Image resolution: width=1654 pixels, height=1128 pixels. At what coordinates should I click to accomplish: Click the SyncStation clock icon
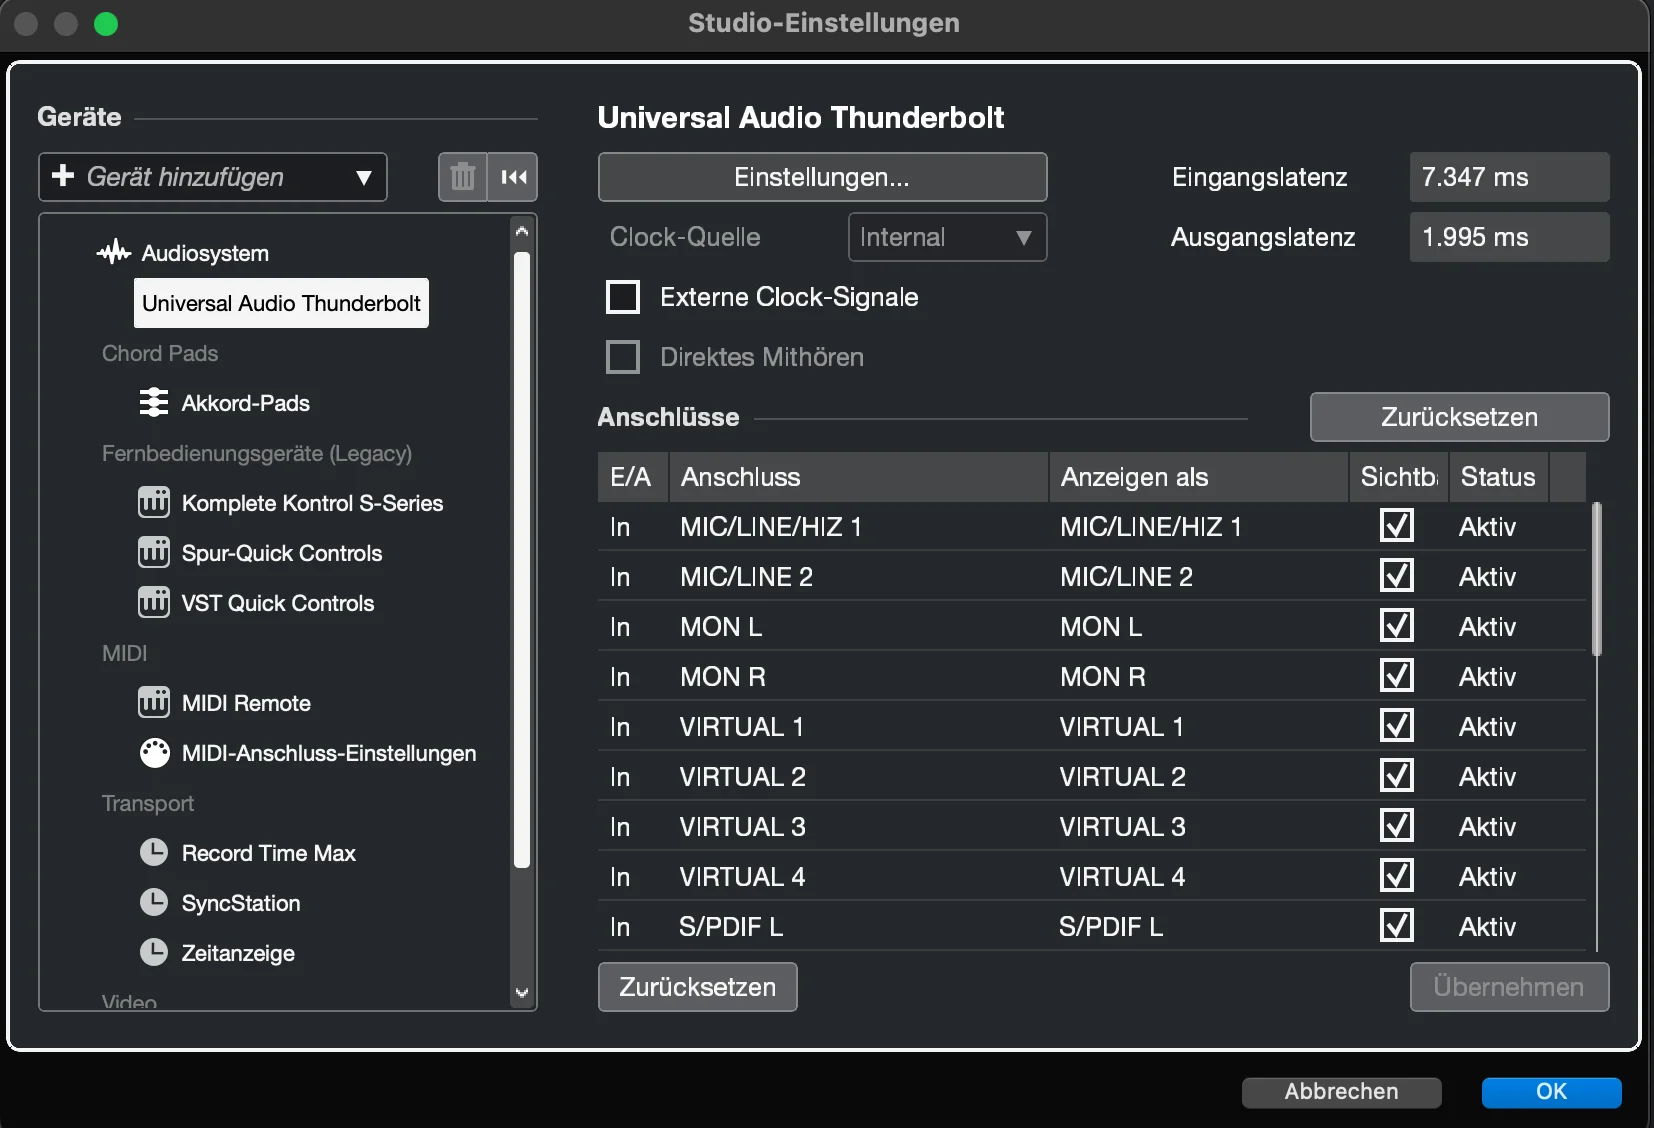[x=153, y=902]
